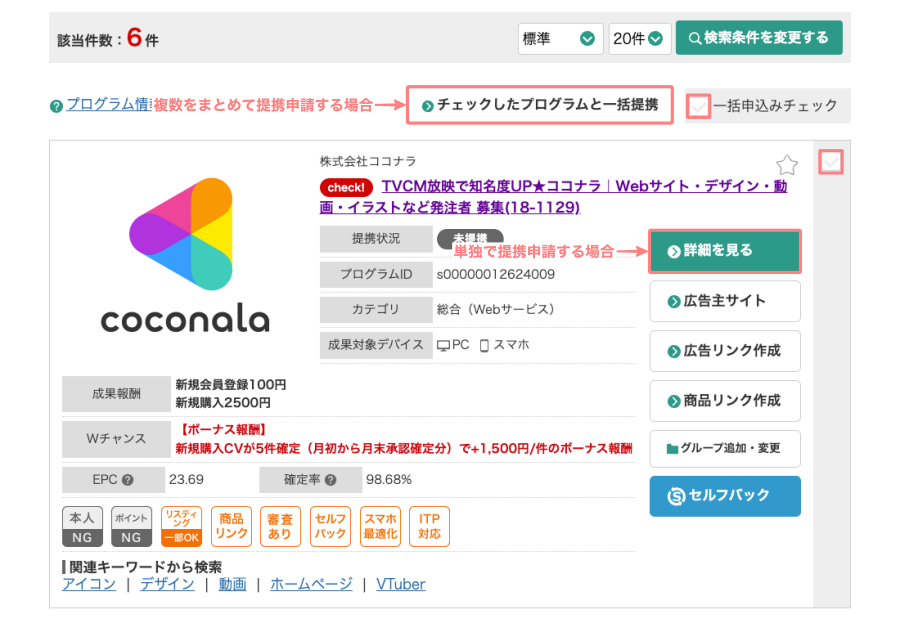This screenshot has height=620, width=900.
Task: Open the VTuber related keyword link
Action: (401, 584)
